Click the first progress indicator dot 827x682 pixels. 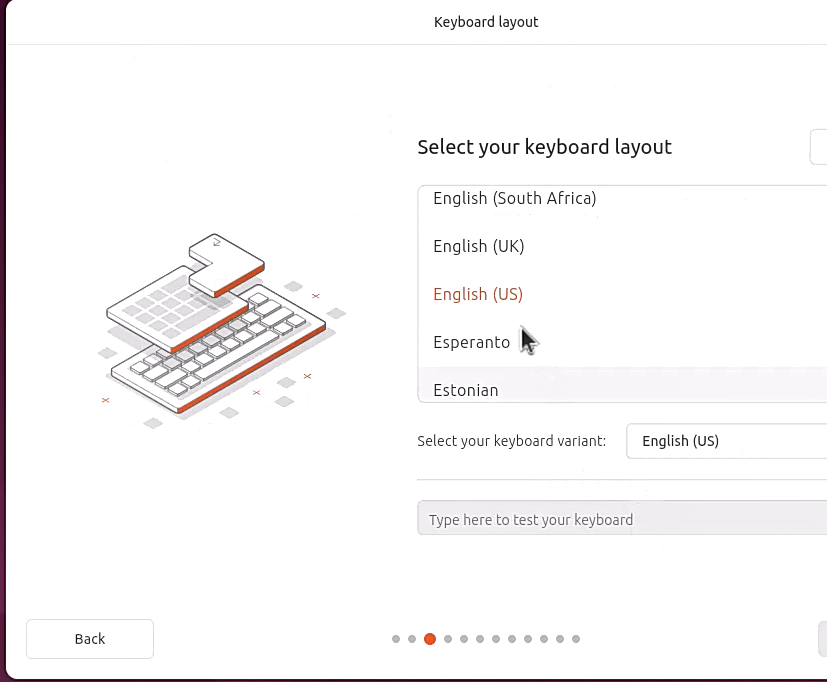[x=396, y=638]
